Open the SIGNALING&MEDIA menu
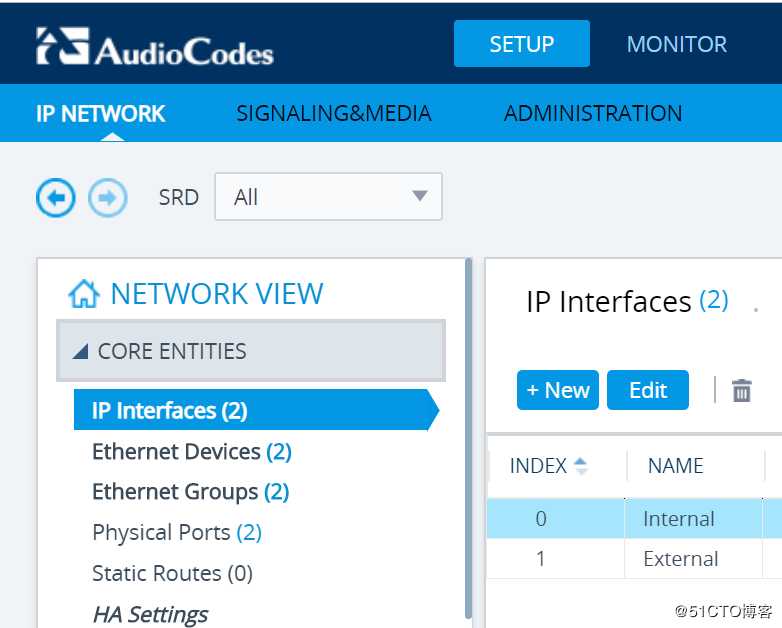The height and width of the screenshot is (628, 782). tap(334, 114)
